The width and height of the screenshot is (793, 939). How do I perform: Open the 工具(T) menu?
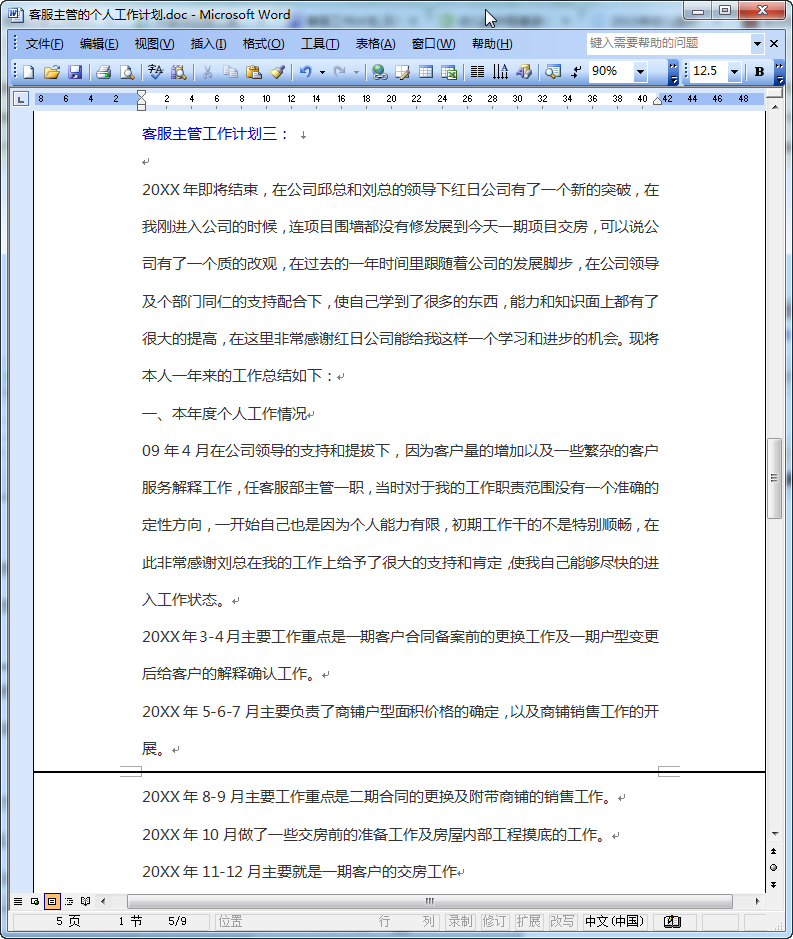point(320,44)
